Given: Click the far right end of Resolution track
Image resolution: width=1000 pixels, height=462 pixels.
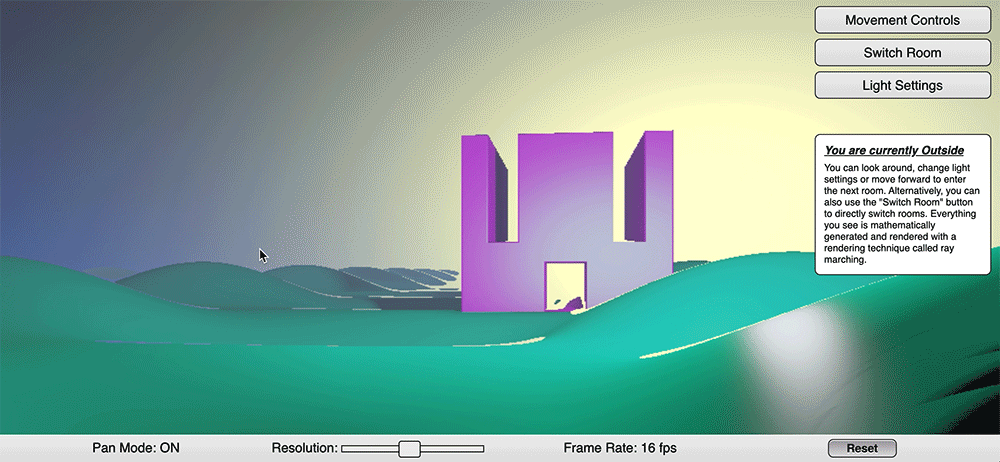Looking at the screenshot, I should click(481, 449).
